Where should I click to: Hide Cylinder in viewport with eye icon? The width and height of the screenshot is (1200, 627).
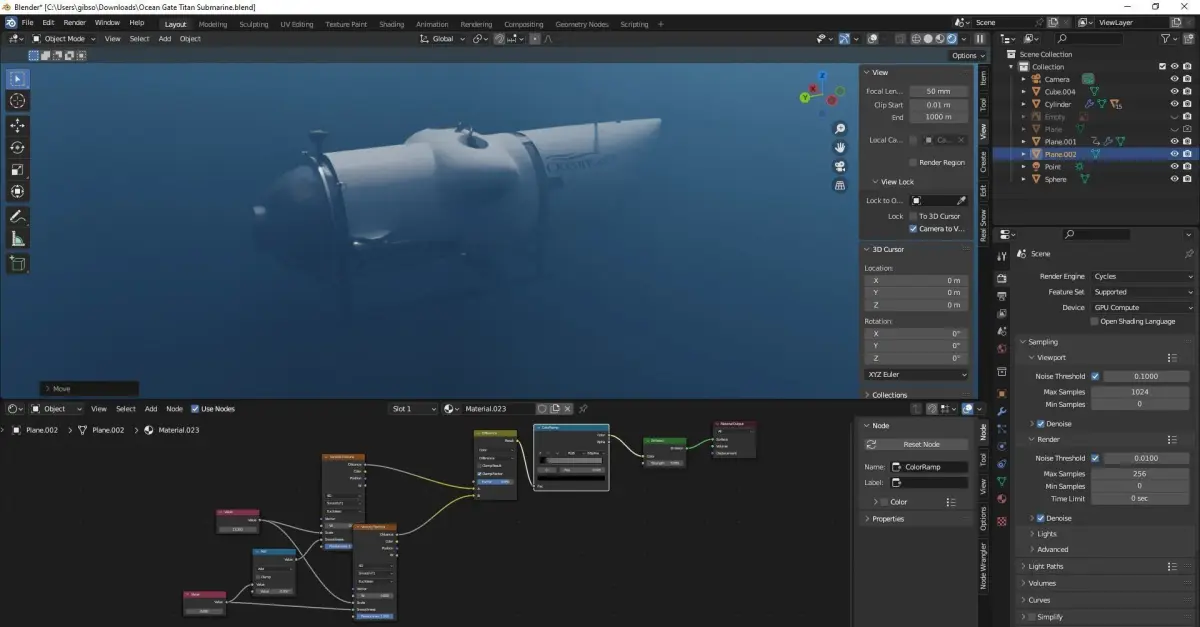click(1174, 104)
